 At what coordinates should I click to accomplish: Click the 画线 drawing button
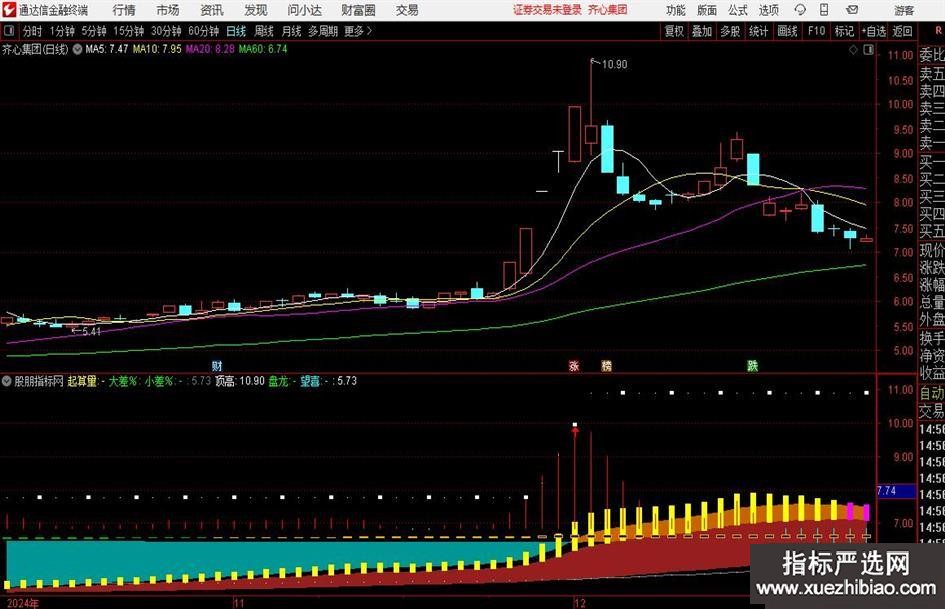click(x=787, y=31)
